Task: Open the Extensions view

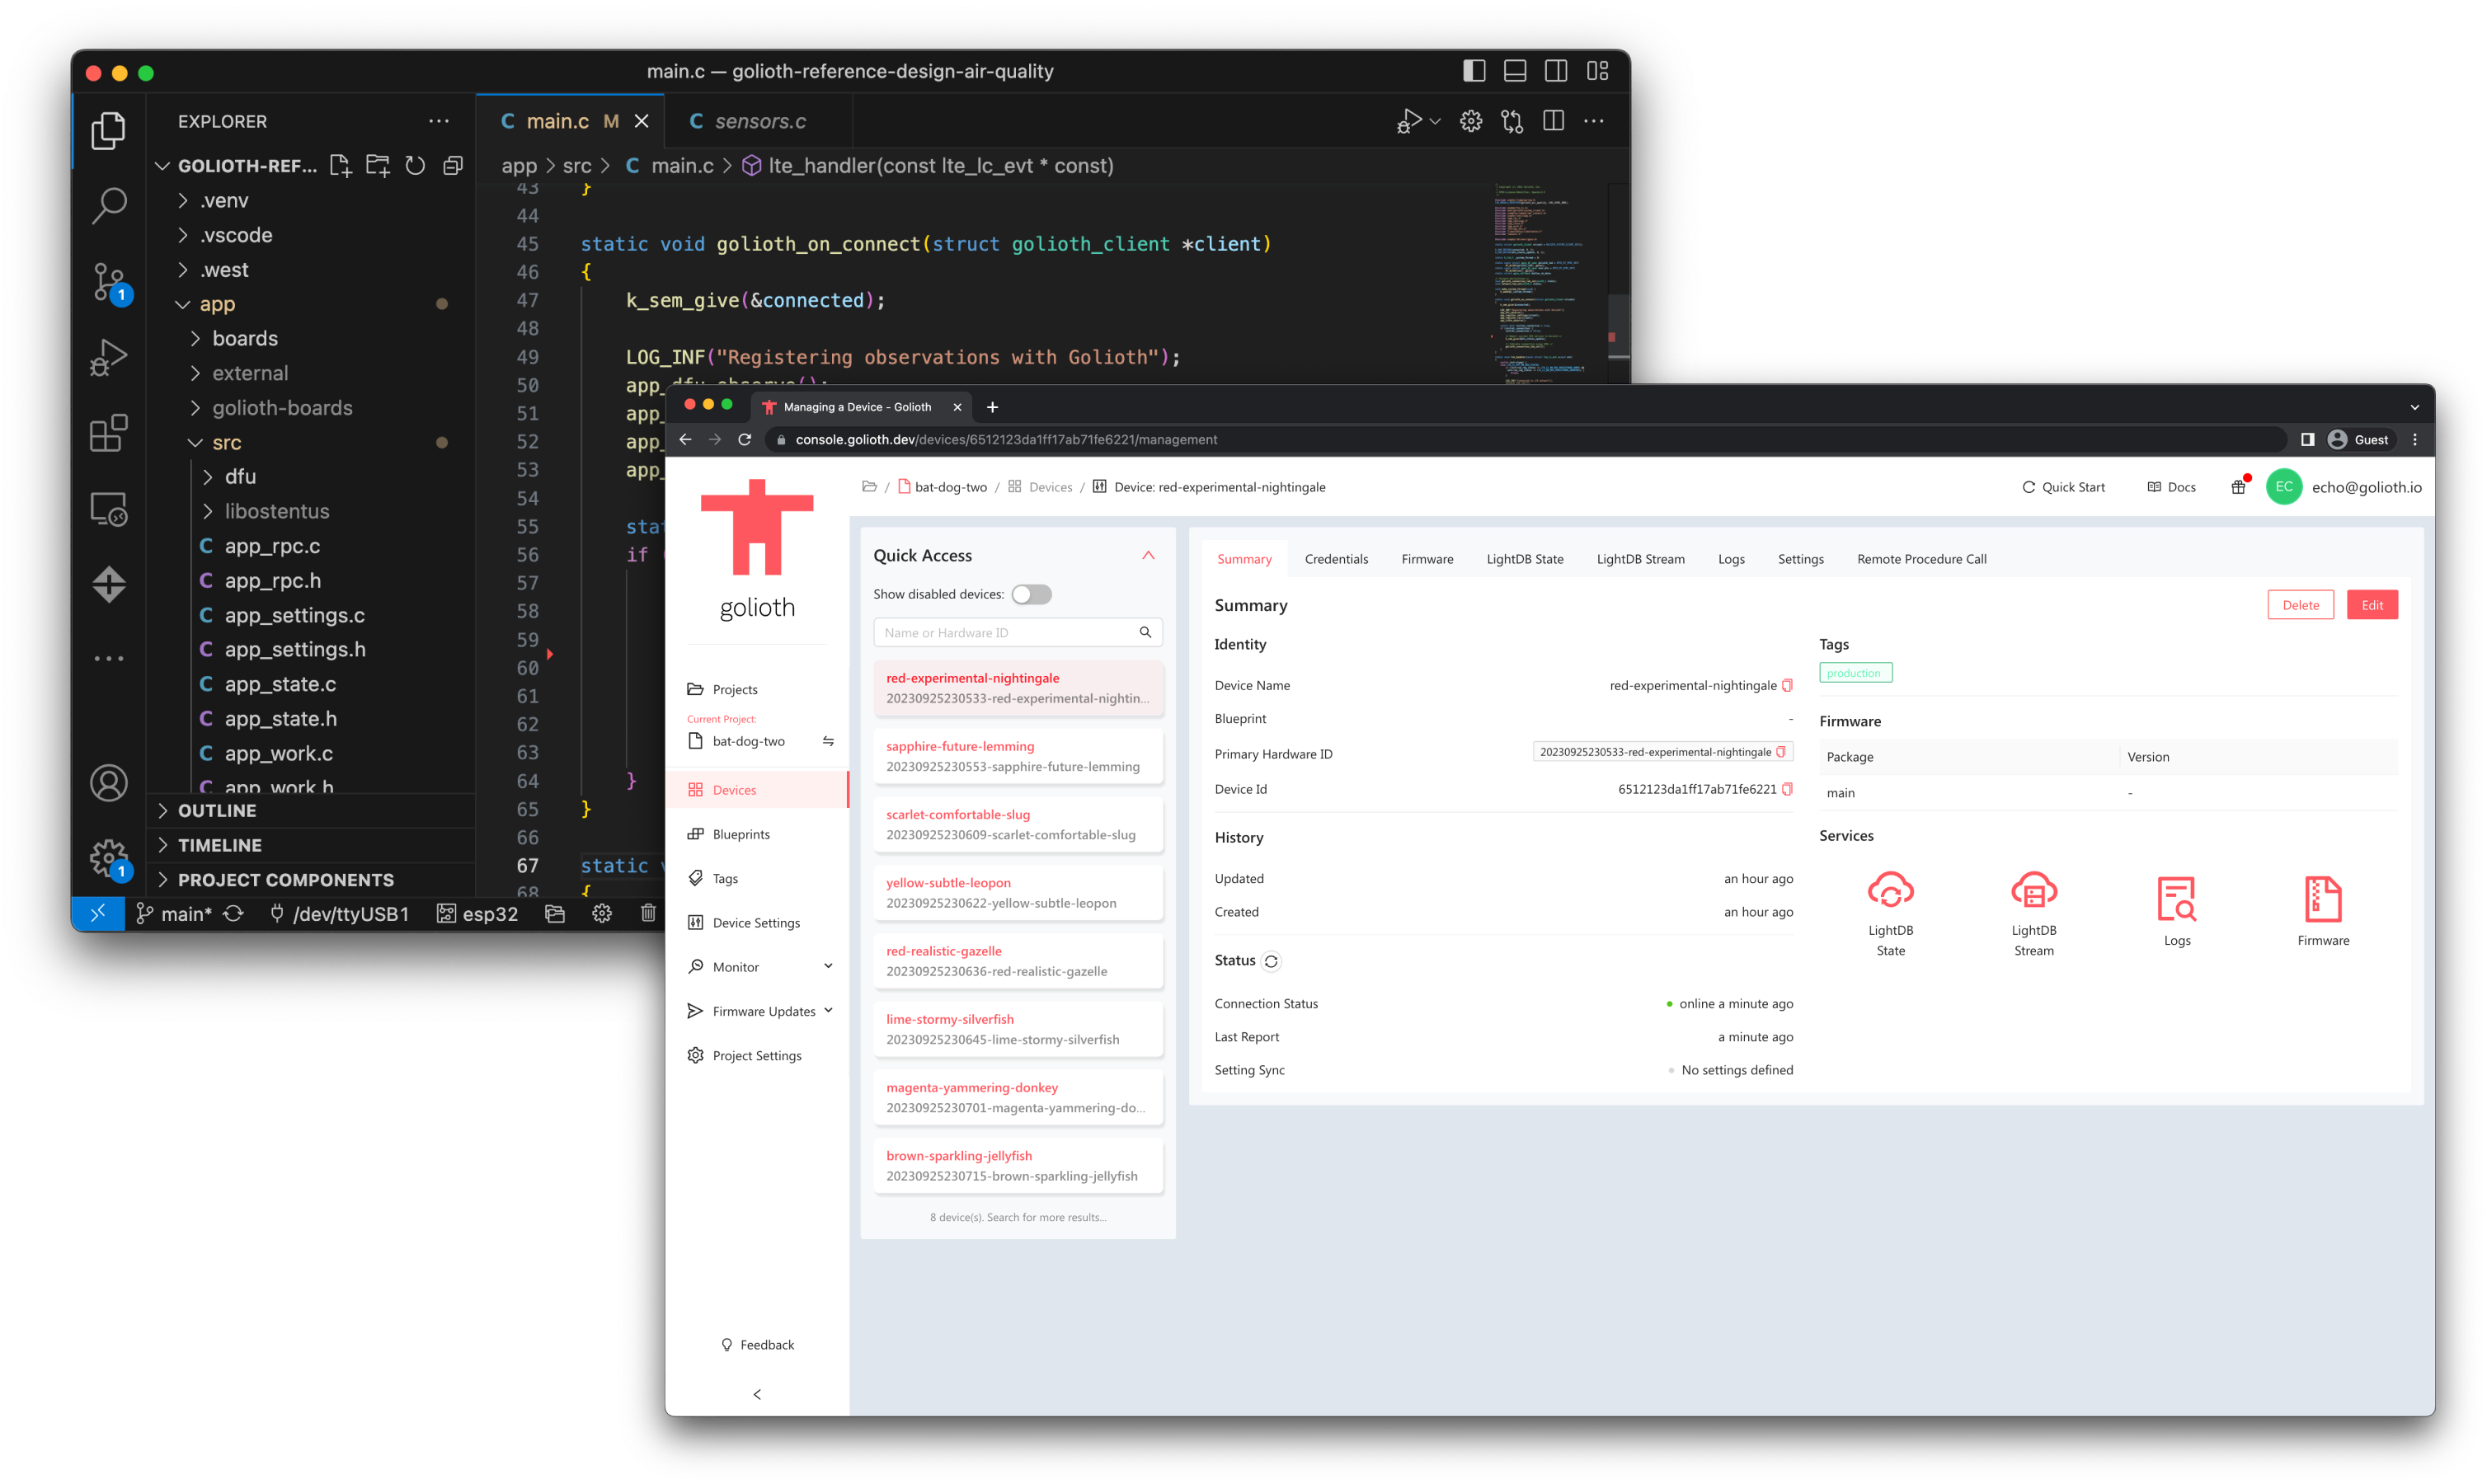Action: 108,433
